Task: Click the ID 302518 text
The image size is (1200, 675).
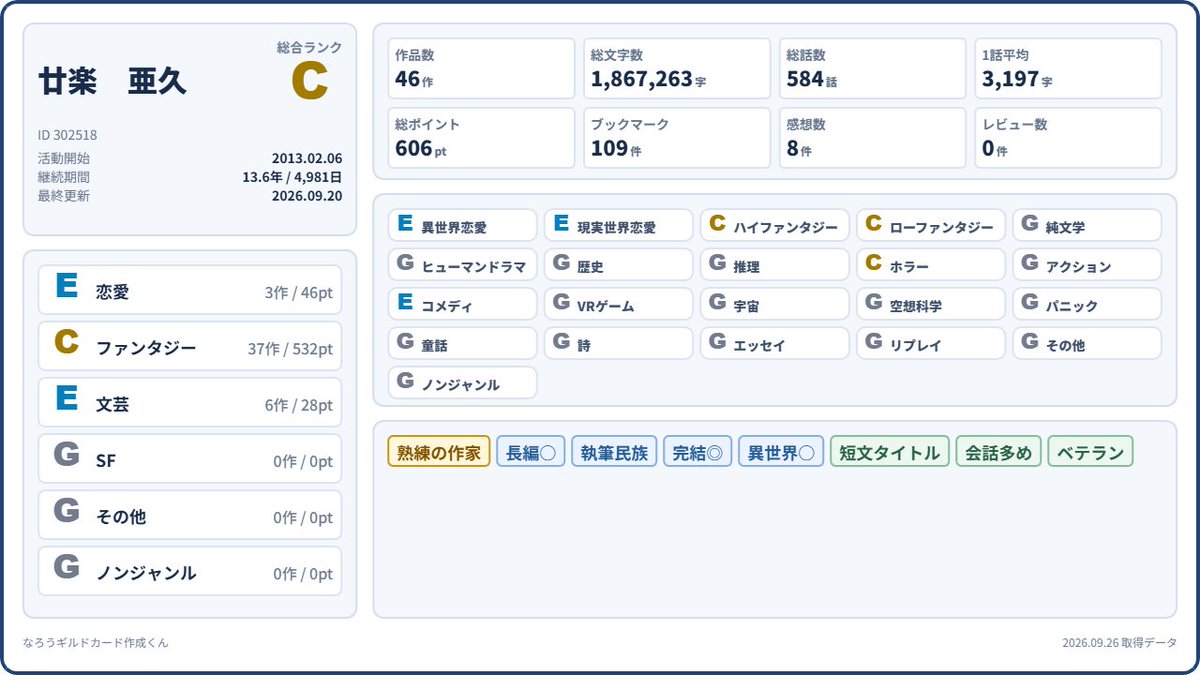Action: (67, 135)
